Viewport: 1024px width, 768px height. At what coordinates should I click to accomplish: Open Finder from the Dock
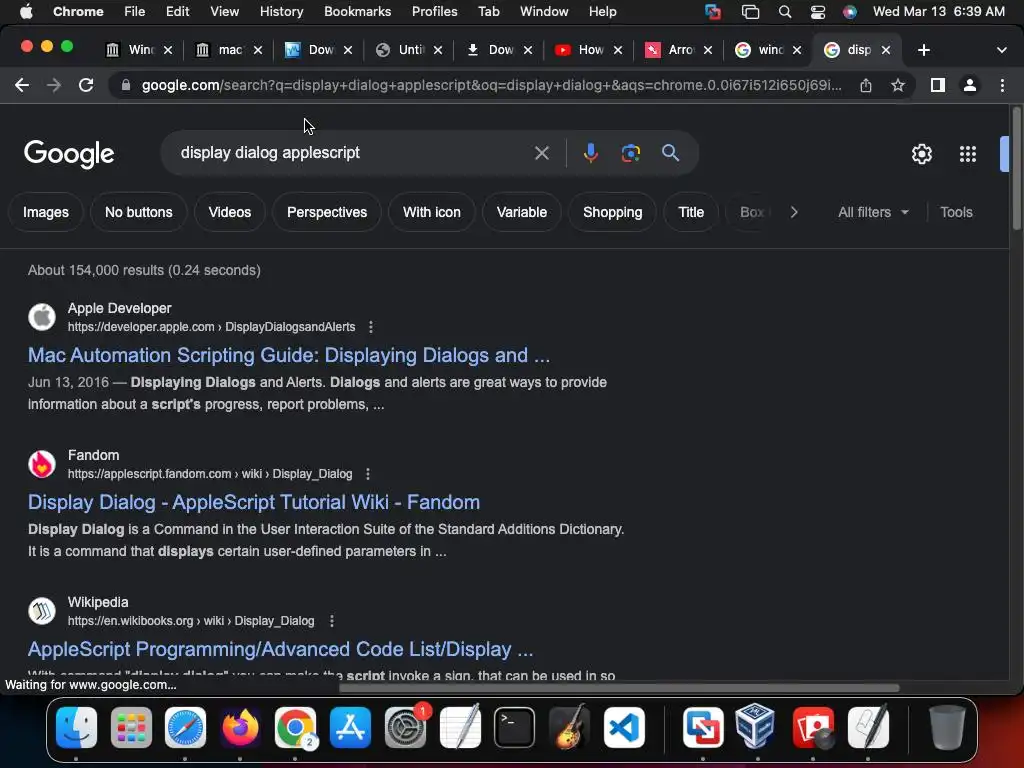(76, 728)
